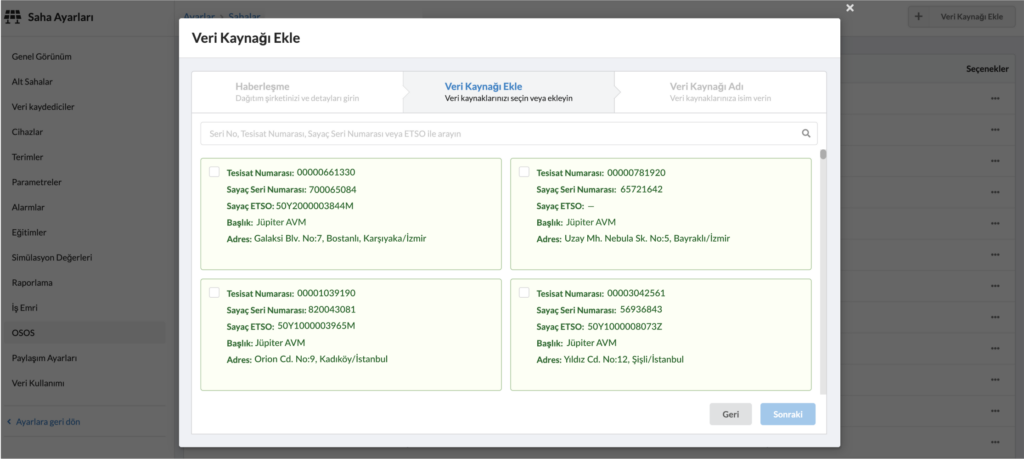Click the Sonraki button

(787, 414)
